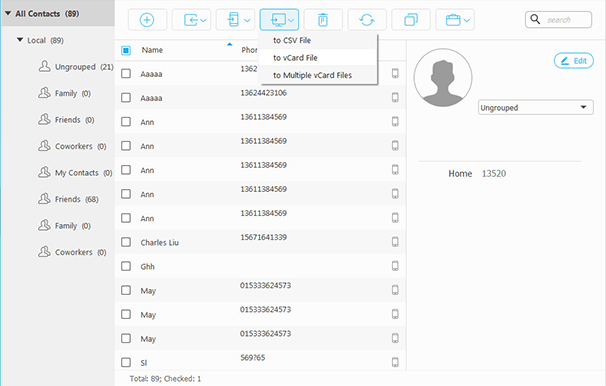Click the de-duplicate contacts toolbar icon
The width and height of the screenshot is (606, 386).
coord(411,20)
